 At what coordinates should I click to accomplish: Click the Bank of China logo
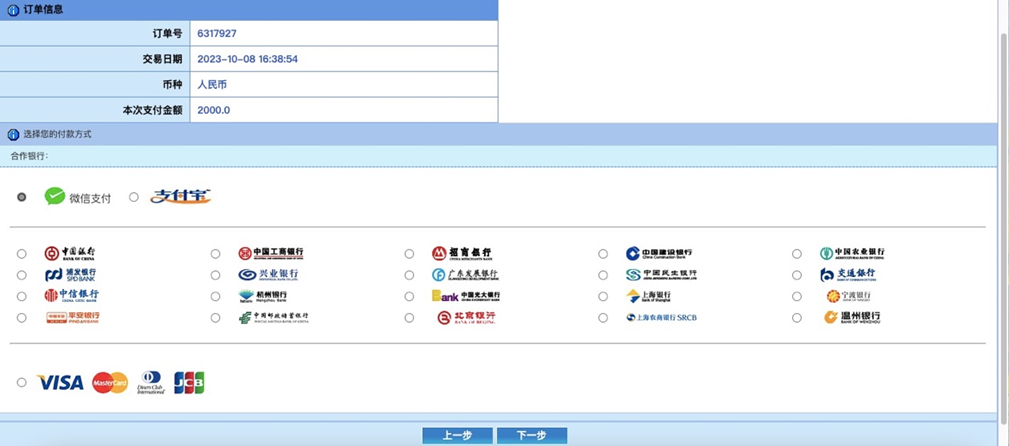[x=70, y=254]
